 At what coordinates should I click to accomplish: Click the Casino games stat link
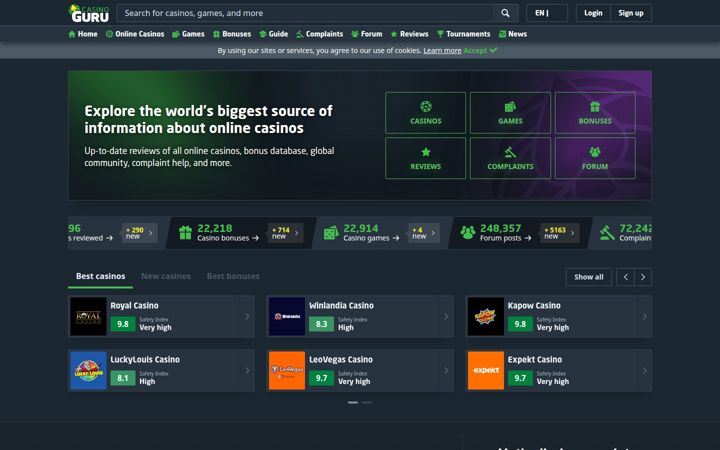pos(371,238)
